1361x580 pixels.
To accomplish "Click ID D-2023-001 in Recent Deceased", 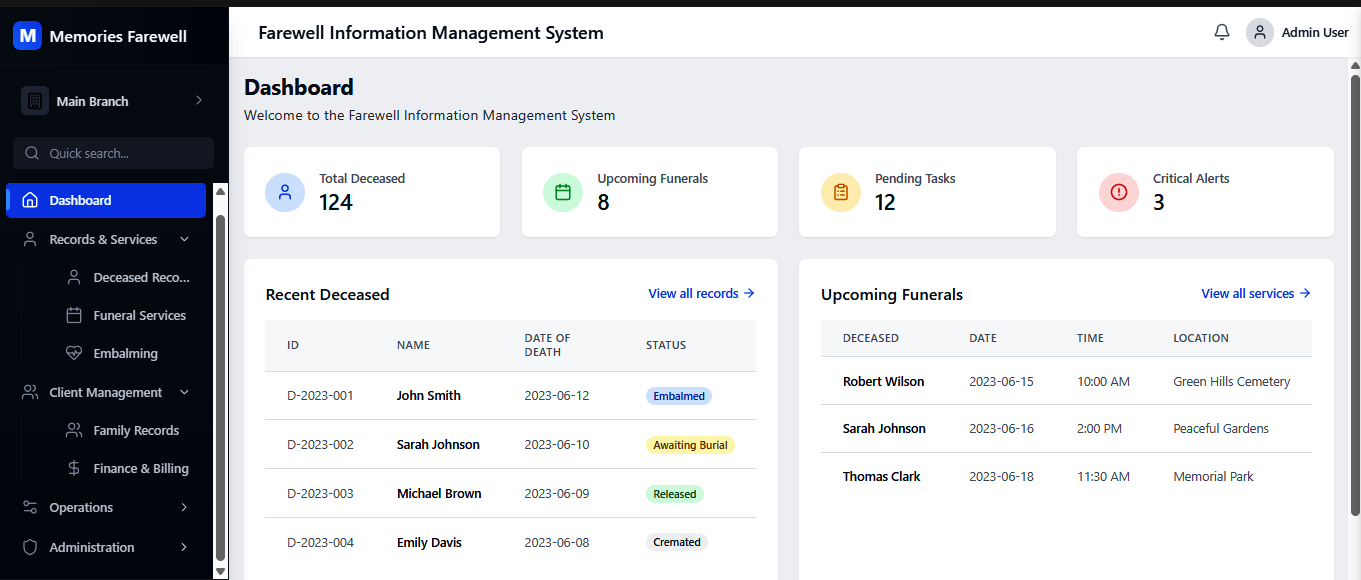I will 320,395.
